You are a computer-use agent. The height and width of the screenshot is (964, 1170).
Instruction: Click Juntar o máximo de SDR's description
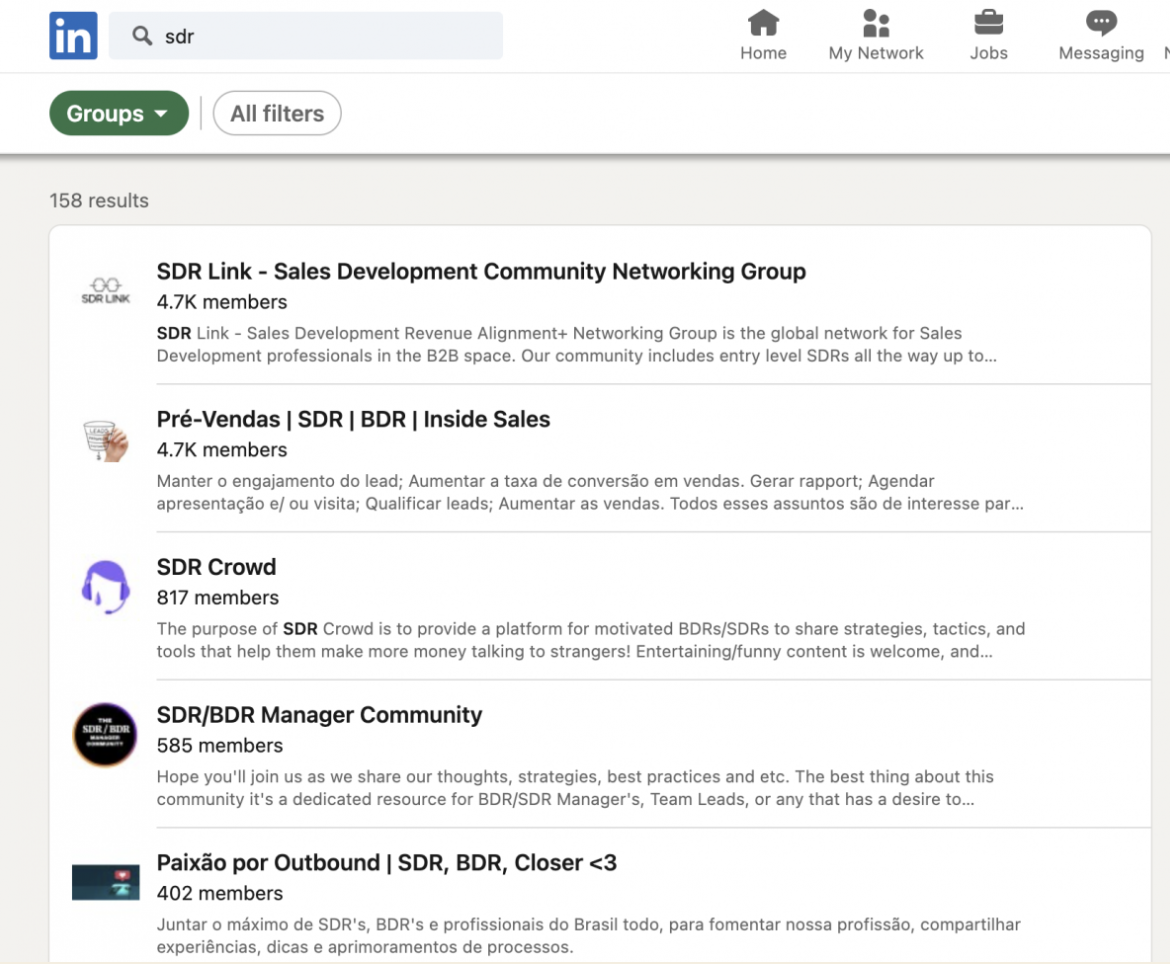pos(589,936)
